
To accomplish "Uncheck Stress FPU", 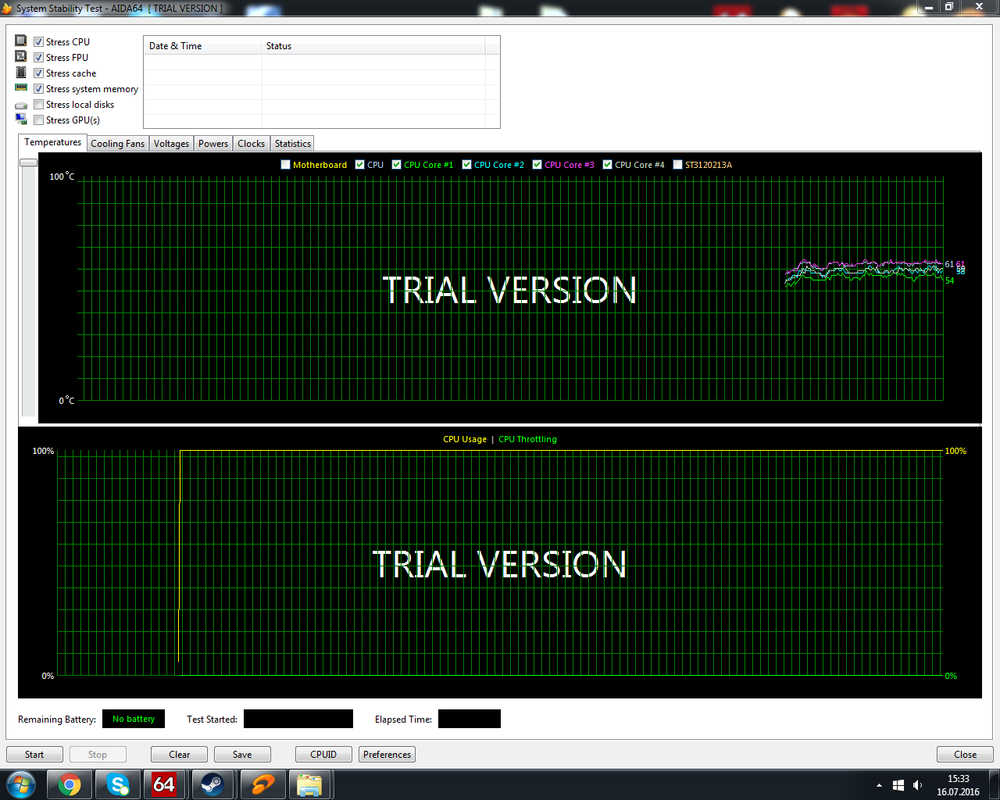I will pyautogui.click(x=38, y=57).
